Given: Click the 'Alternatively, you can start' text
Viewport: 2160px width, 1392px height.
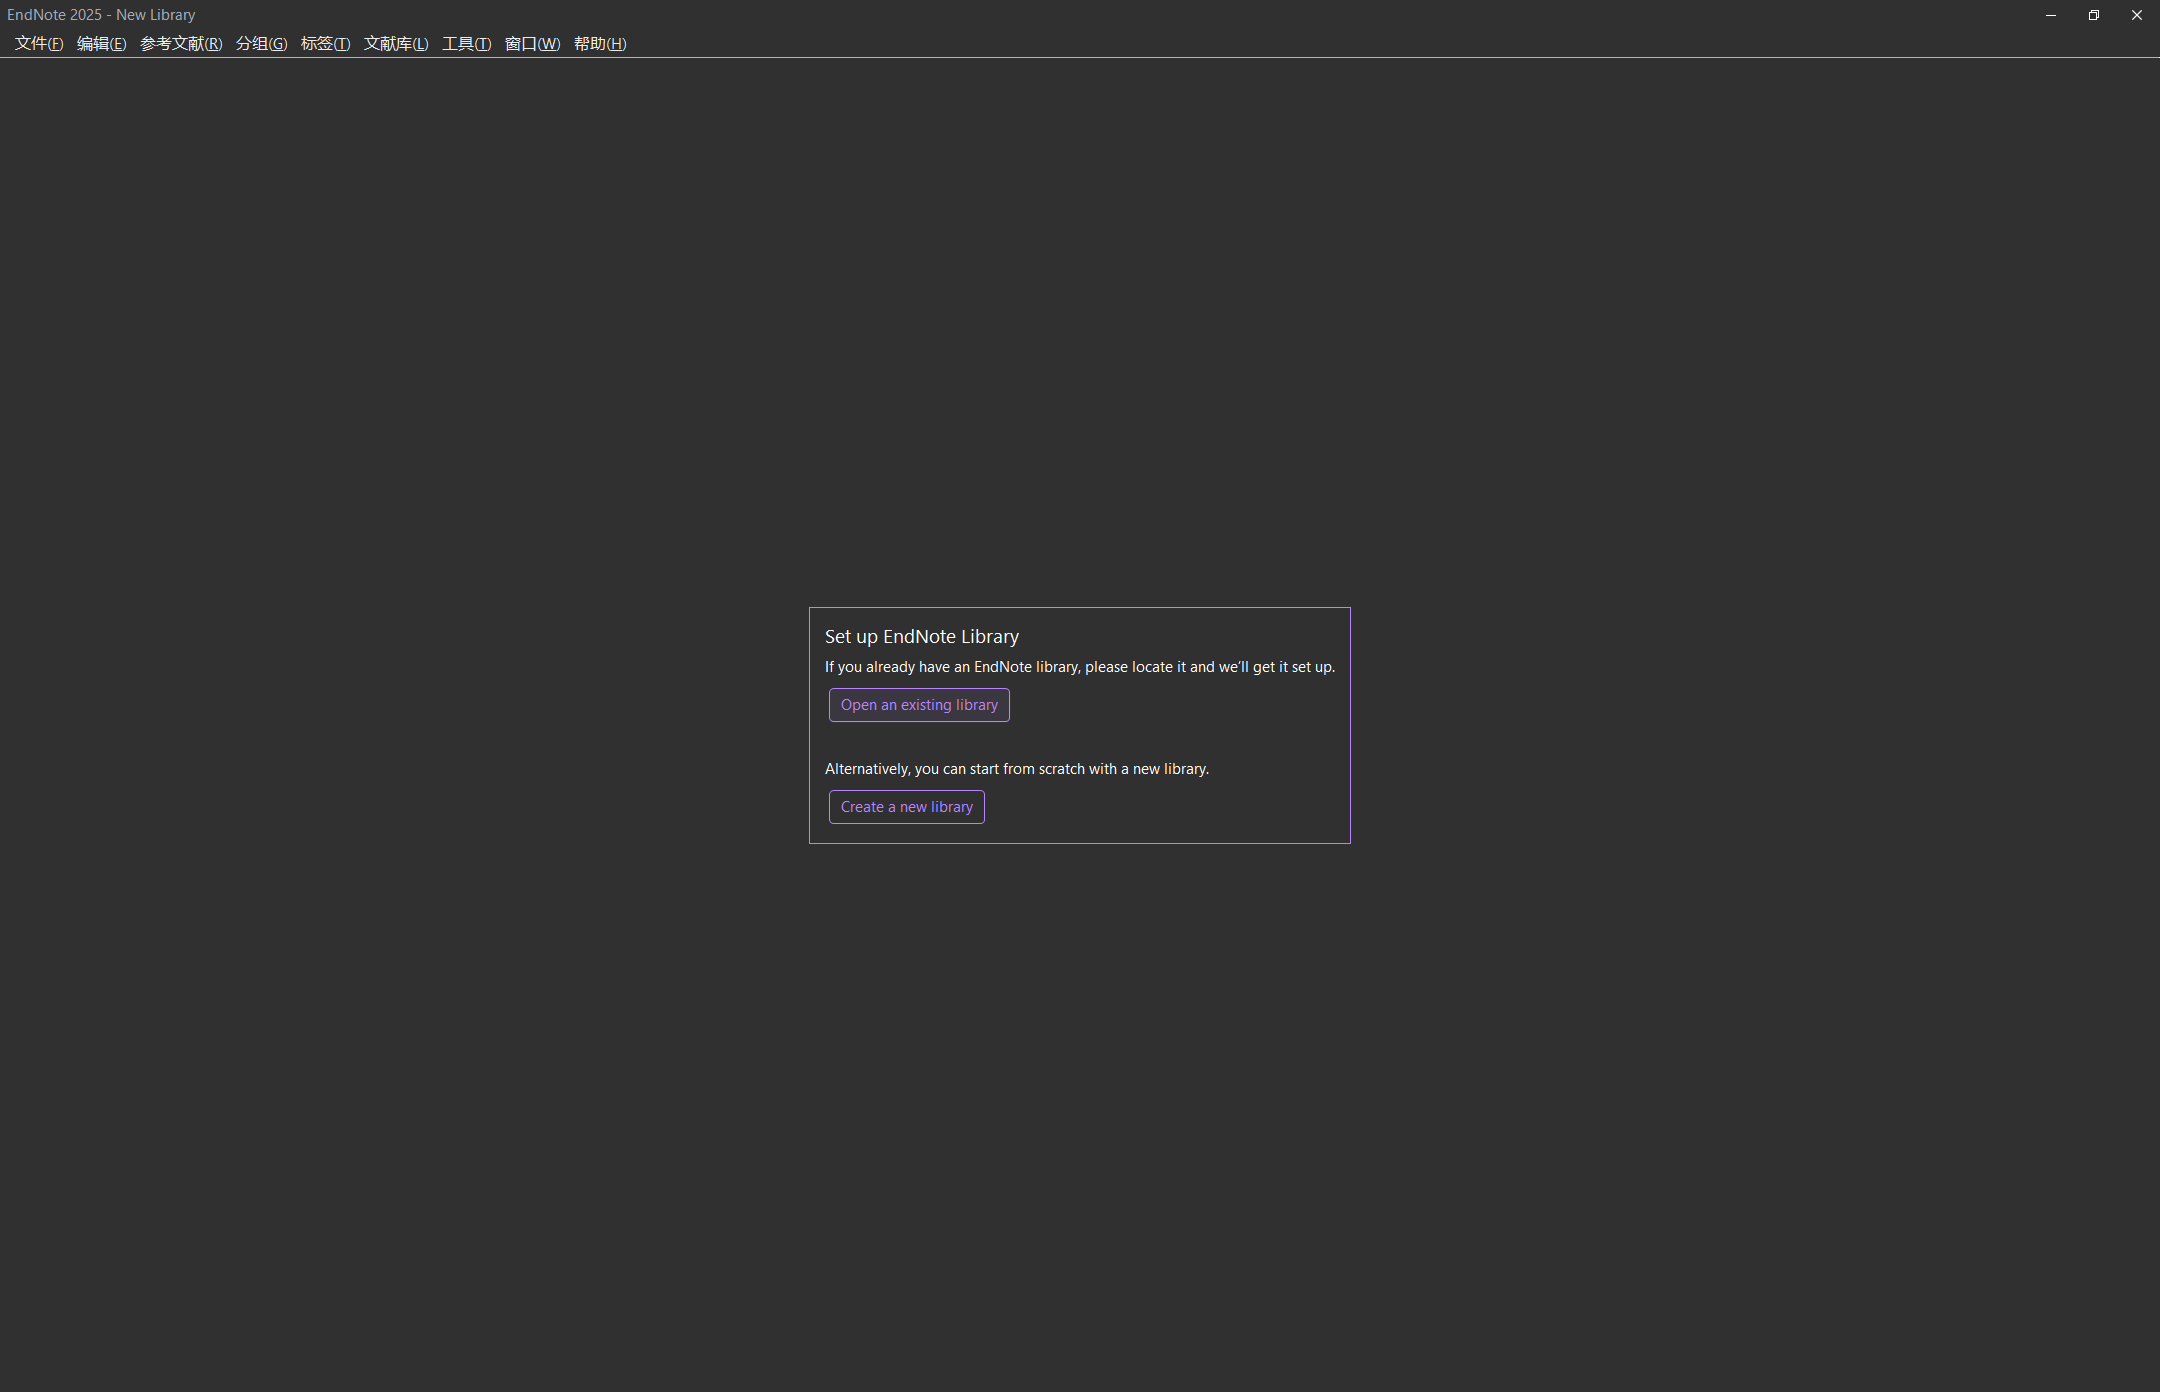Looking at the screenshot, I should 1017,769.
